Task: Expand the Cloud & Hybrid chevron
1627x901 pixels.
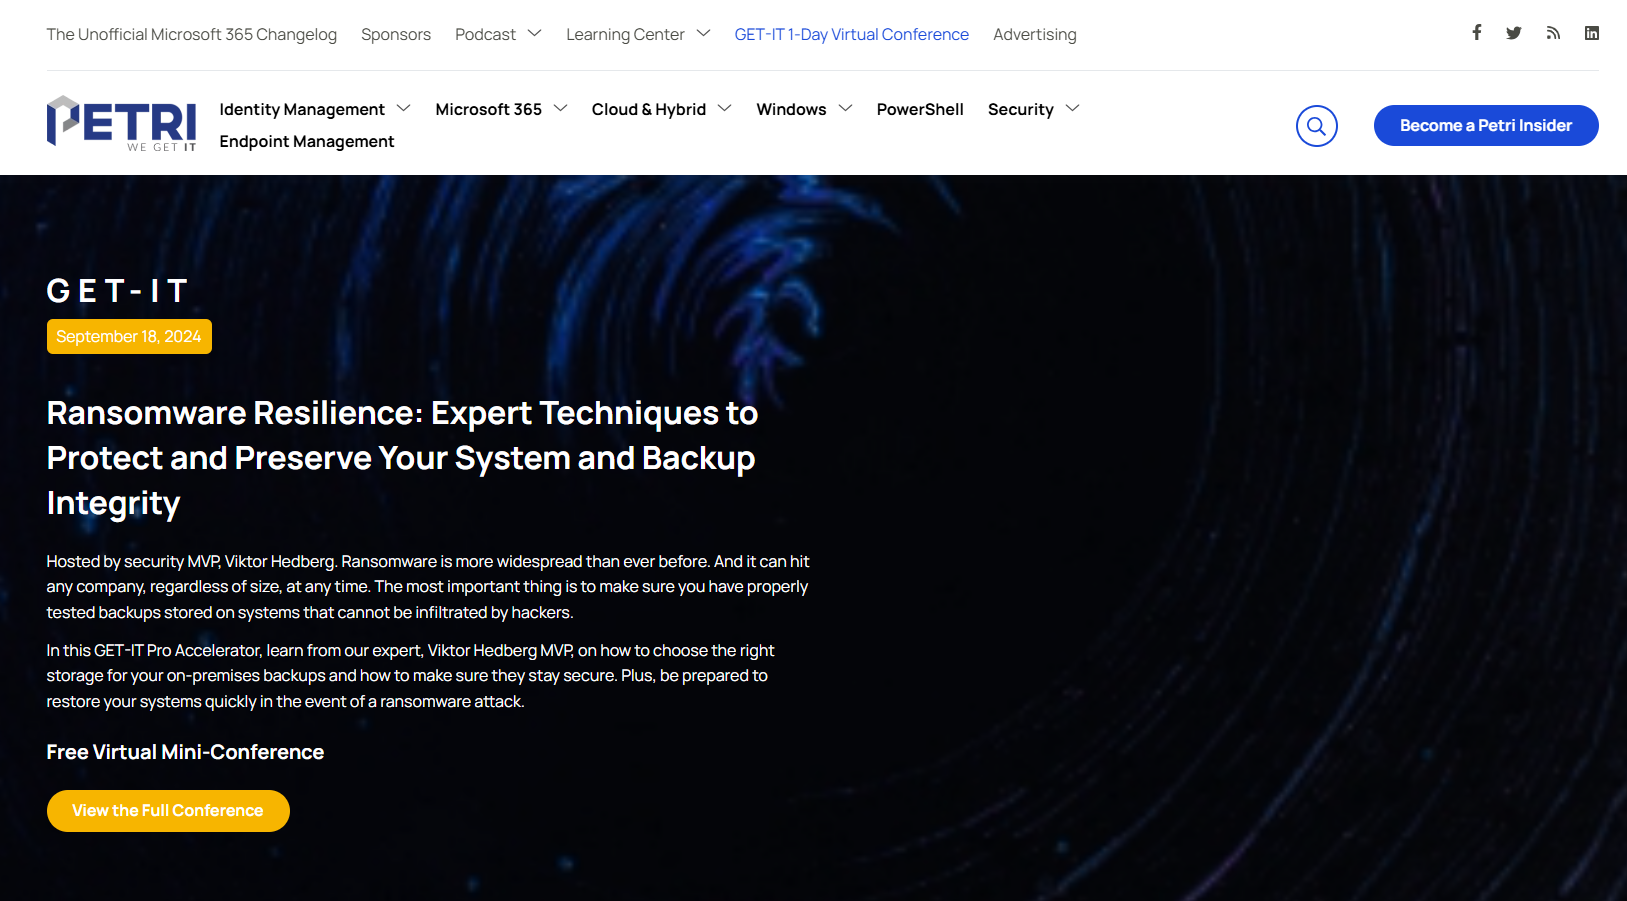Action: pyautogui.click(x=725, y=108)
